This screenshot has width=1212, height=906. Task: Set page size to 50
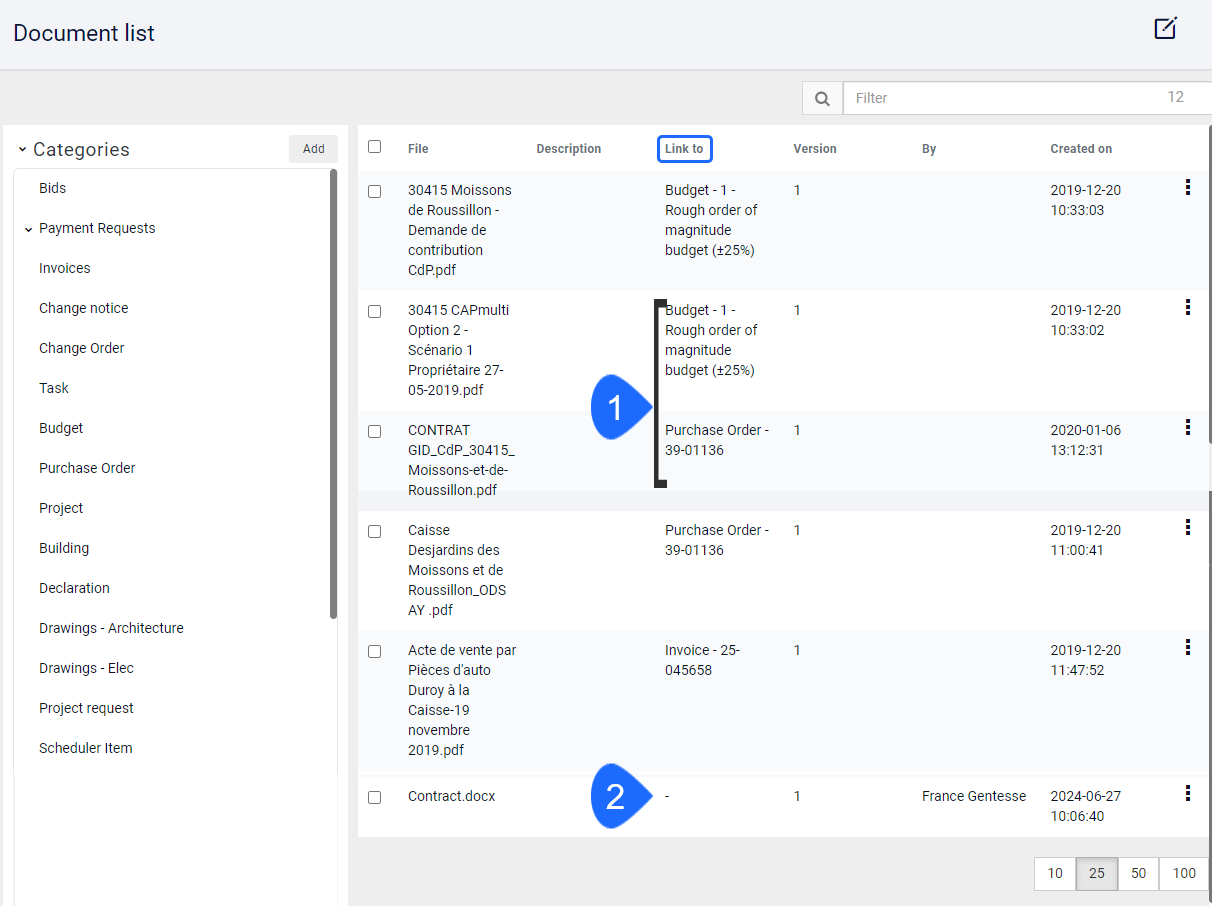click(x=1138, y=873)
